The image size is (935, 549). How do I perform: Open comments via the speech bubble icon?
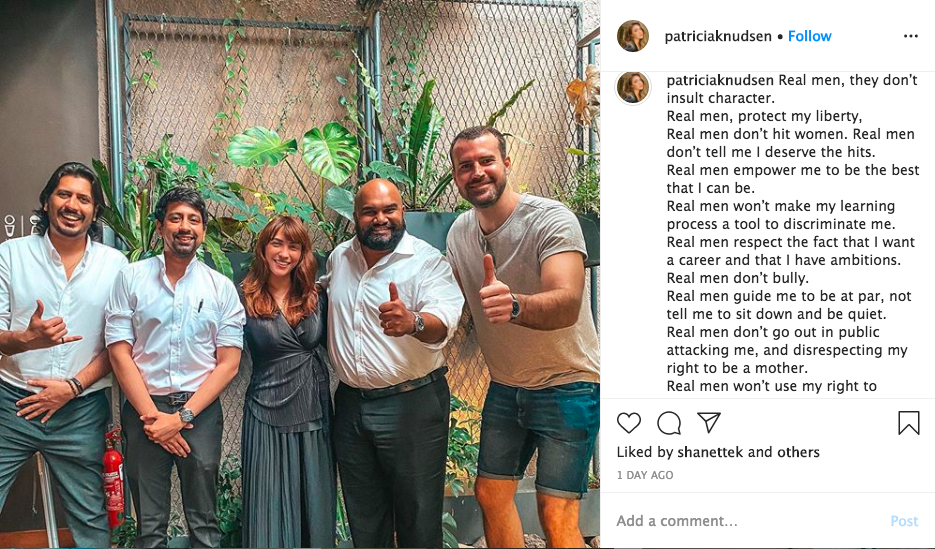pos(669,423)
